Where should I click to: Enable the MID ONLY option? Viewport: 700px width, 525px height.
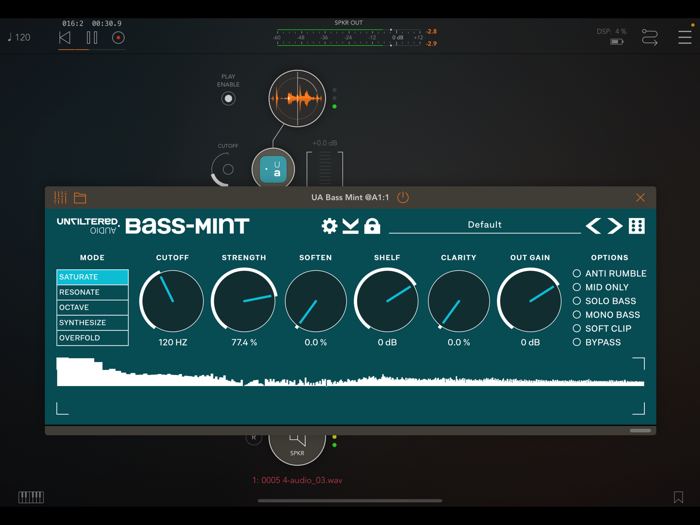(x=600, y=287)
